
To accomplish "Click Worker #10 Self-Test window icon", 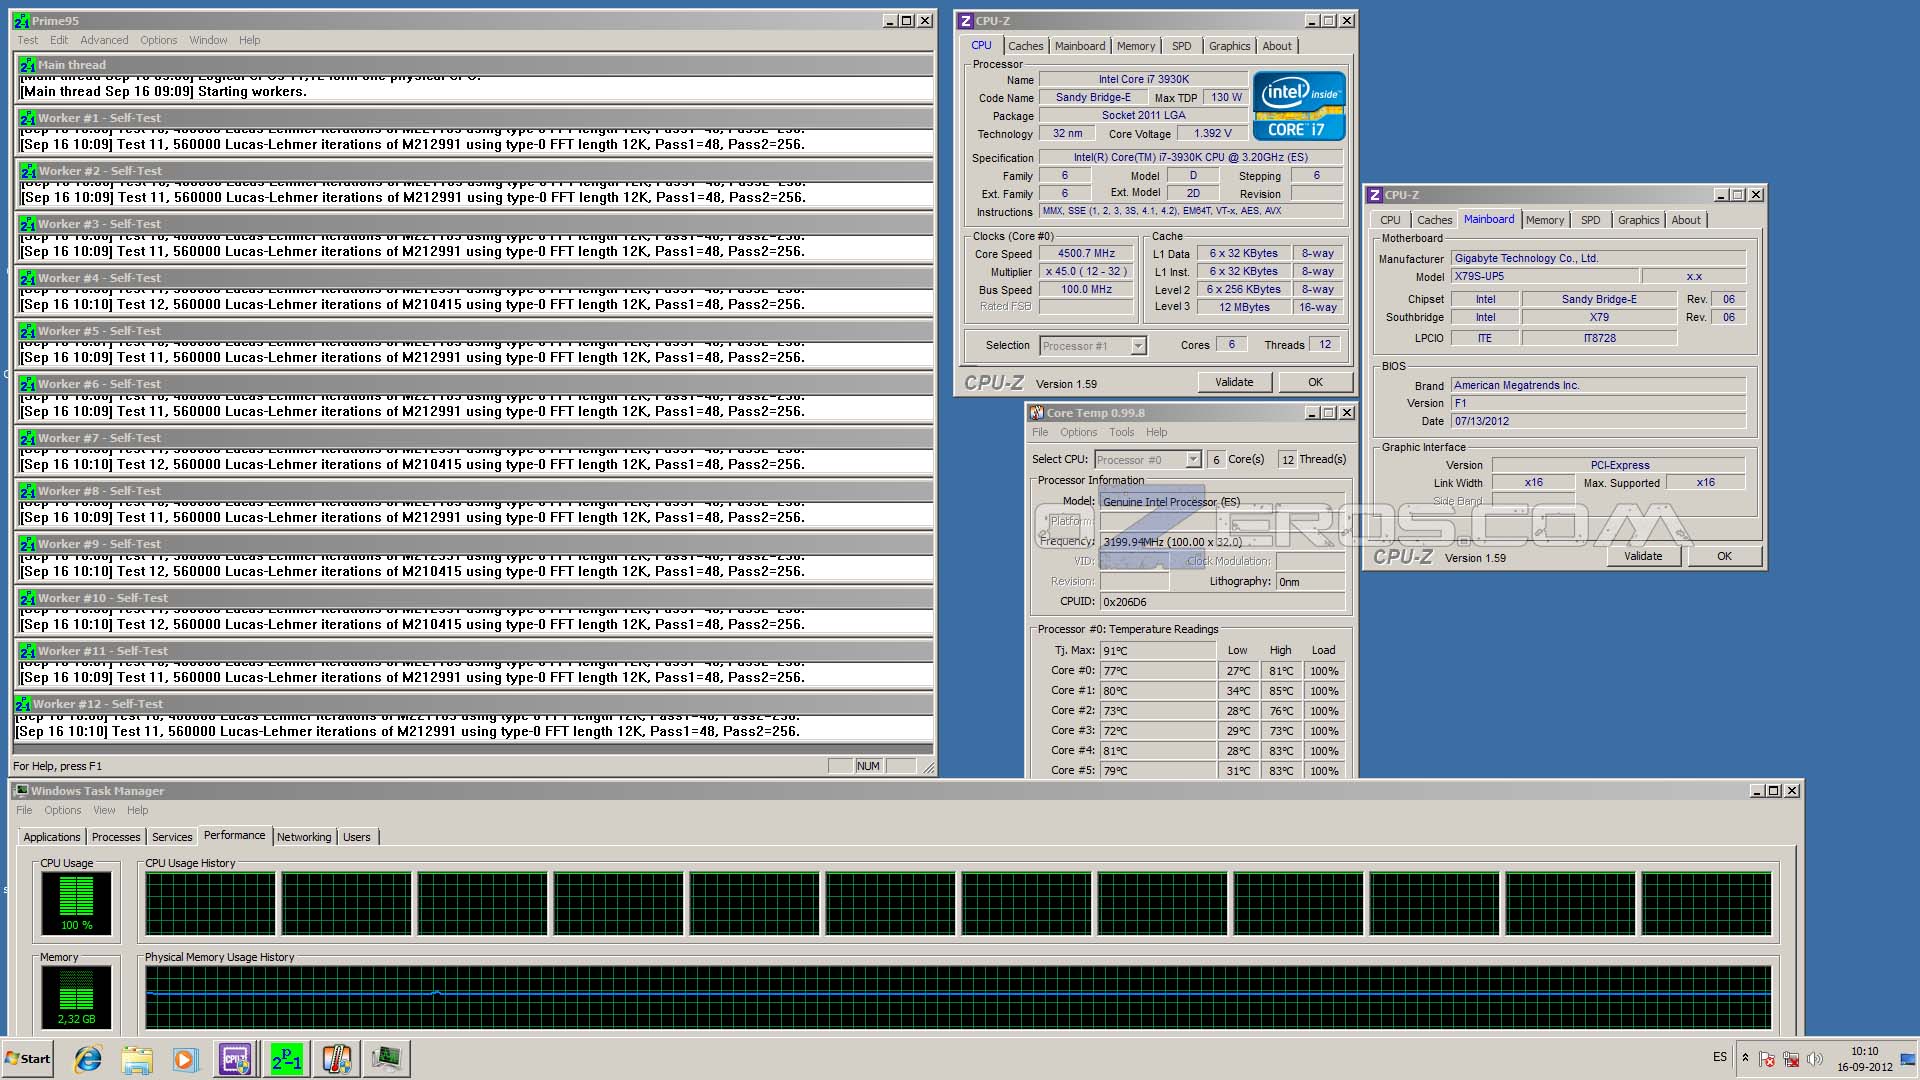I will click(27, 598).
